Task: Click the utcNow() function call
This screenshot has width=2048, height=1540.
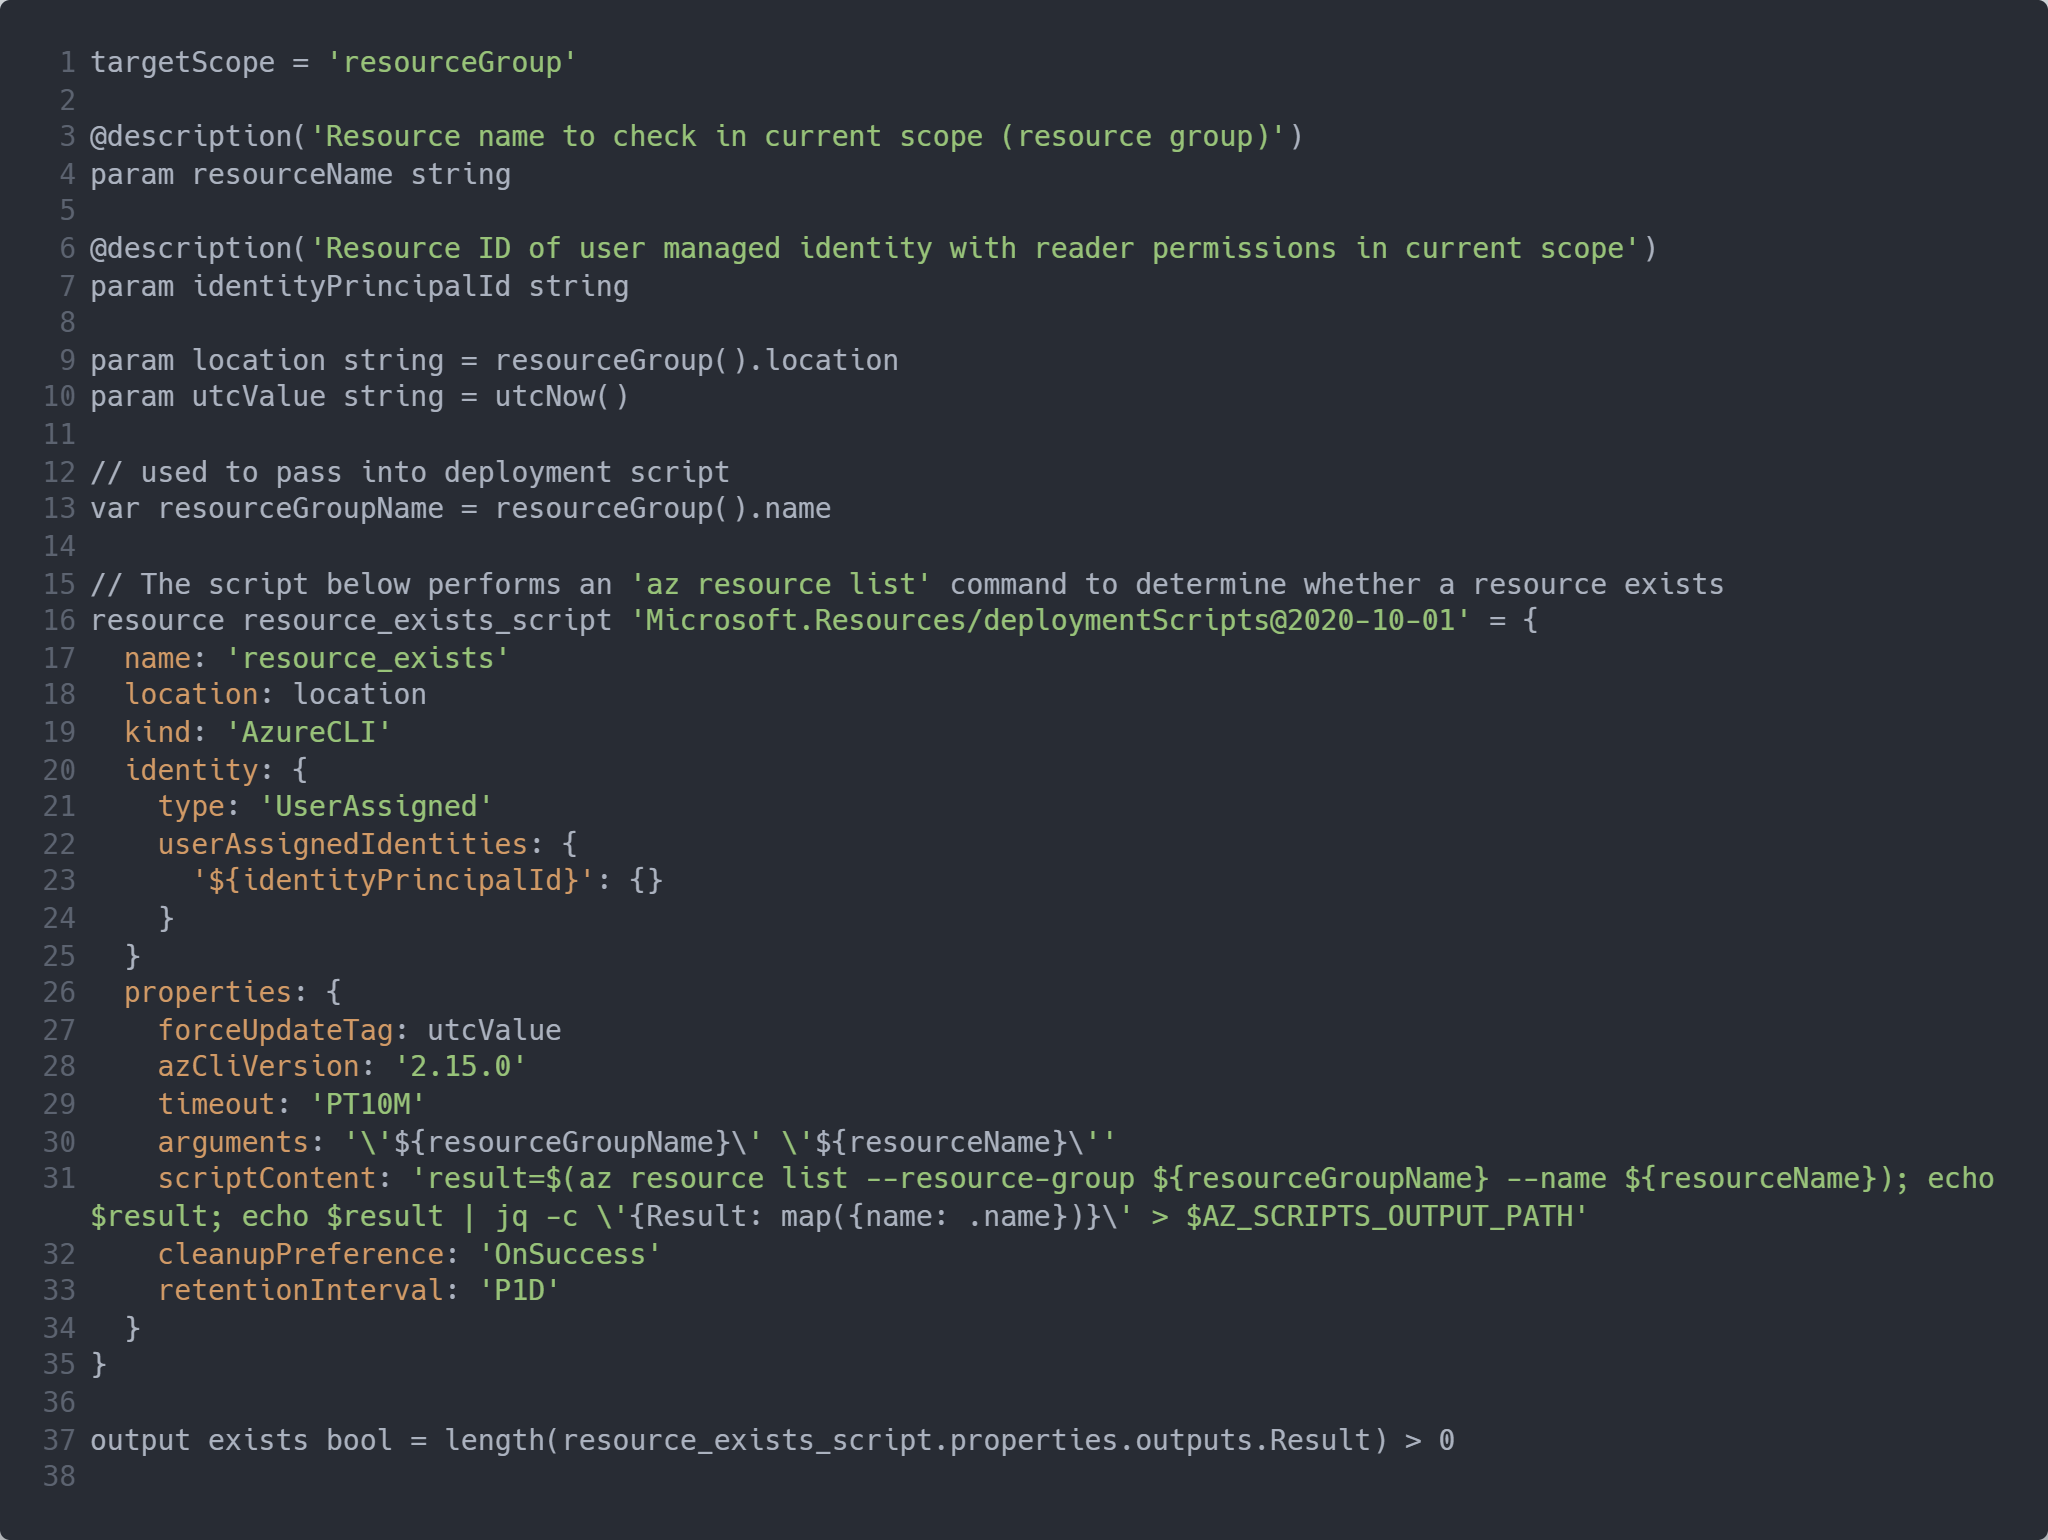Action: (x=561, y=397)
